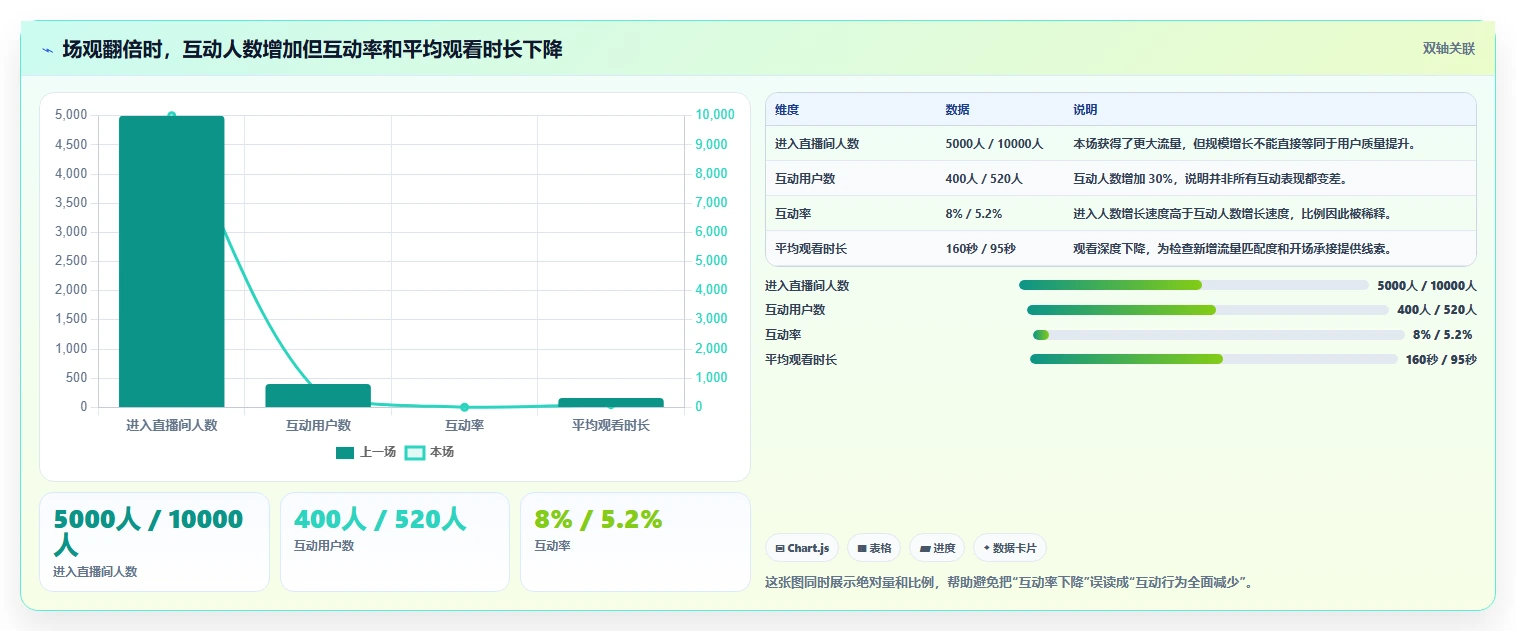Click the 400人 / 520人 data card
This screenshot has width=1516, height=631.
[x=395, y=542]
